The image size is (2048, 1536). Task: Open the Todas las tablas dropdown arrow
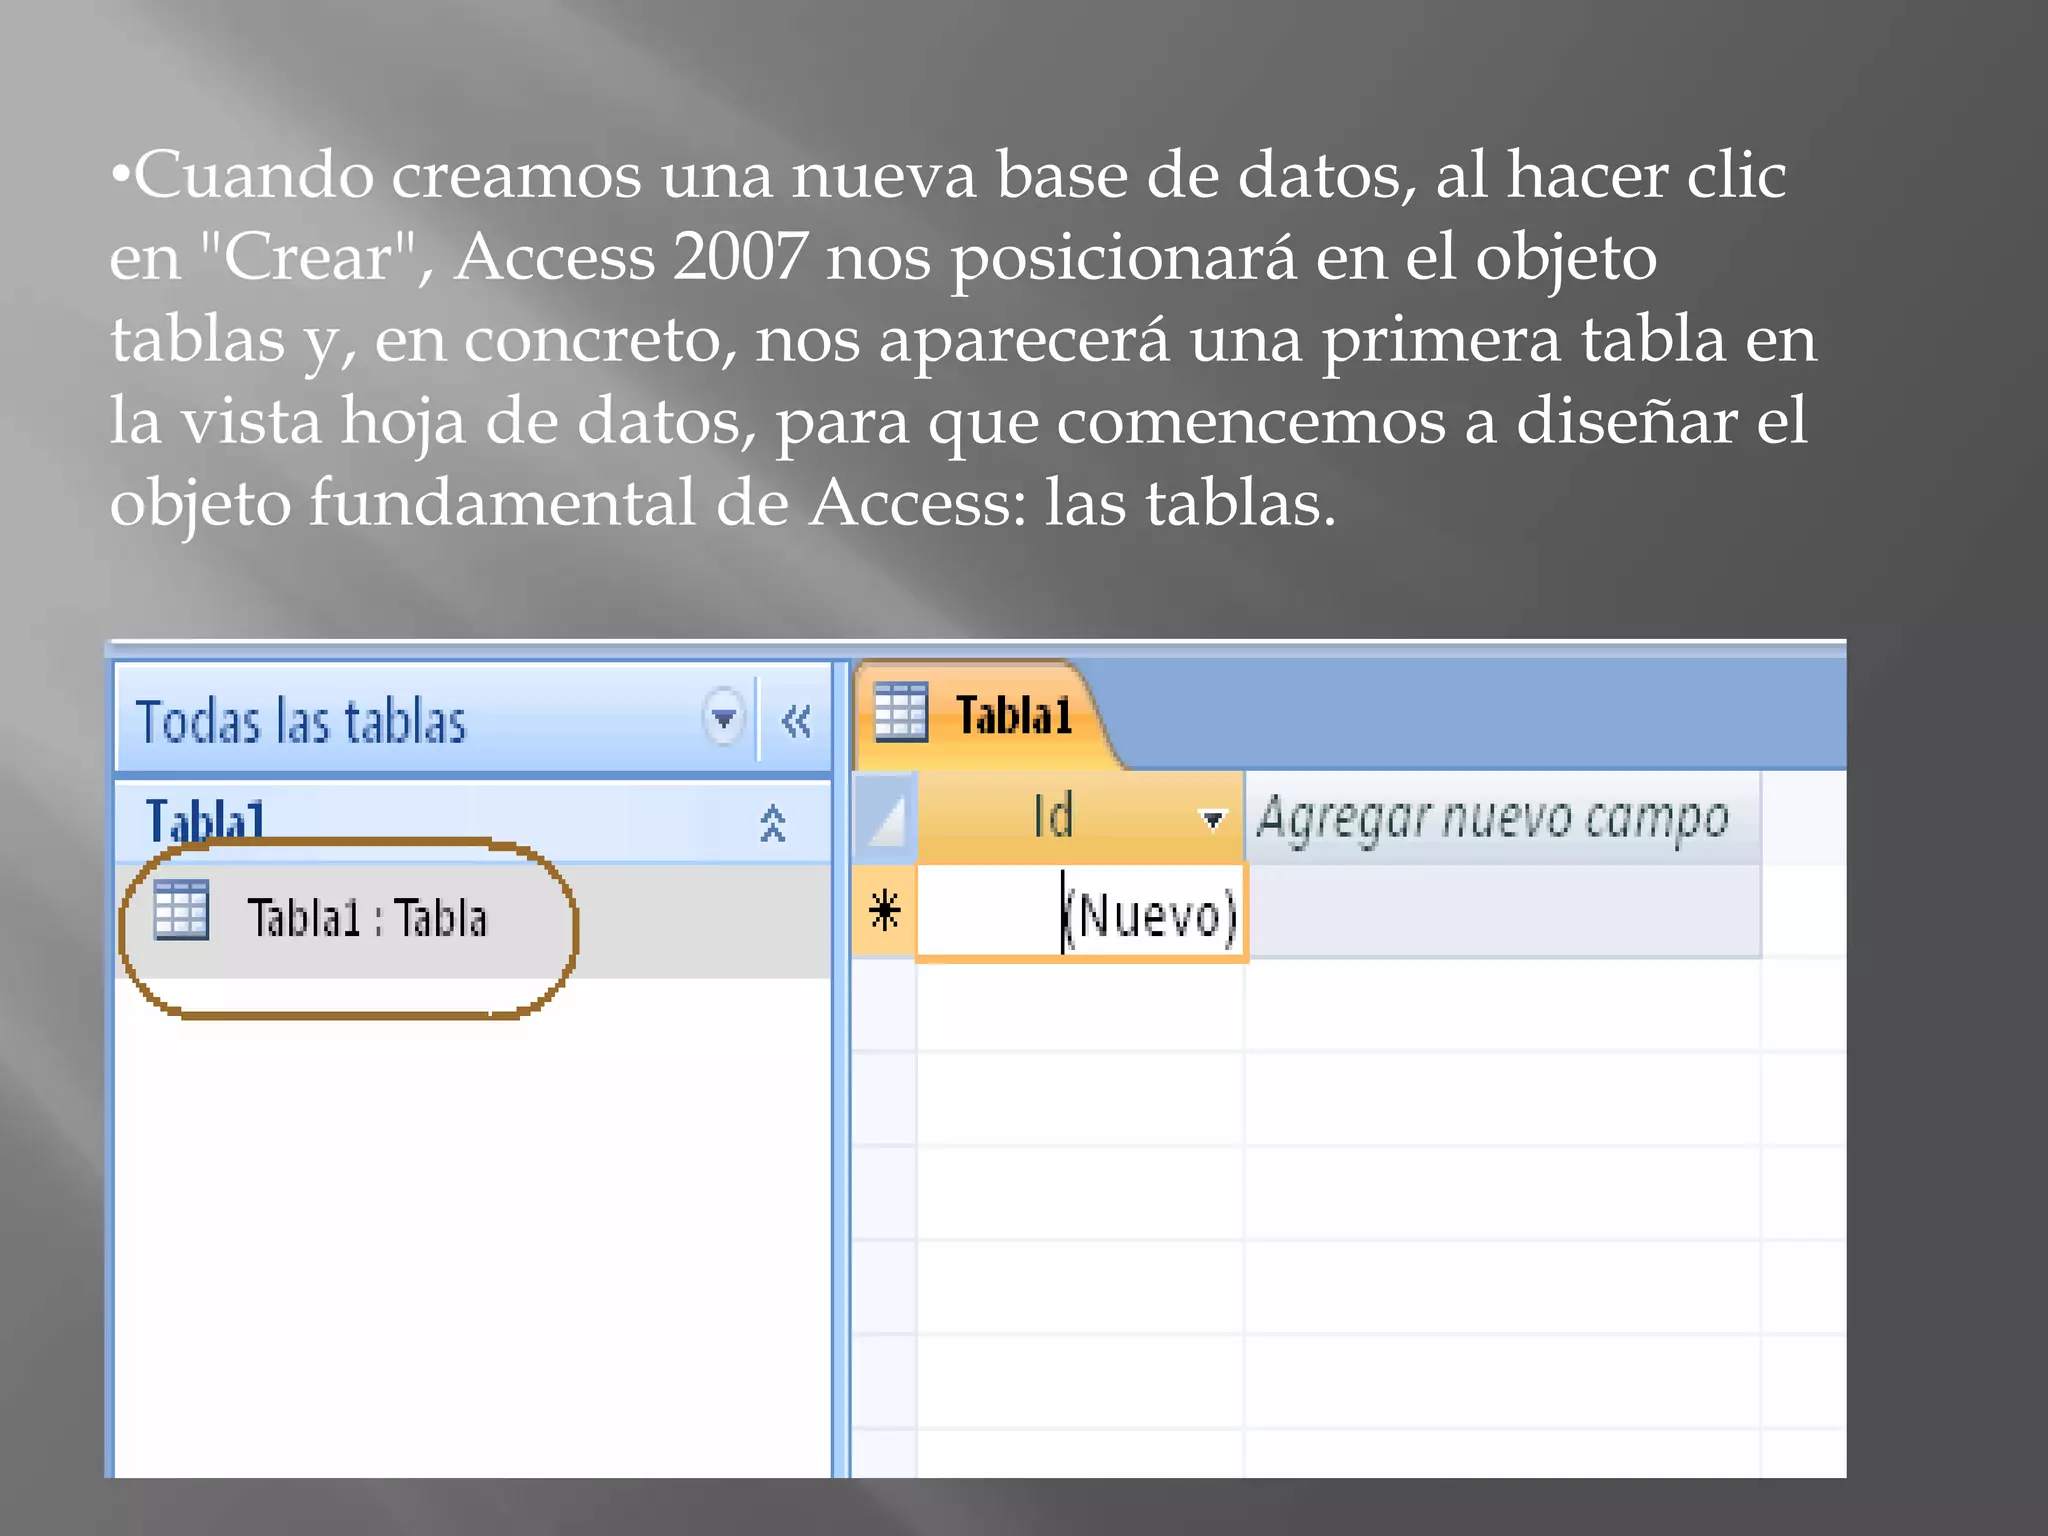[x=723, y=718]
